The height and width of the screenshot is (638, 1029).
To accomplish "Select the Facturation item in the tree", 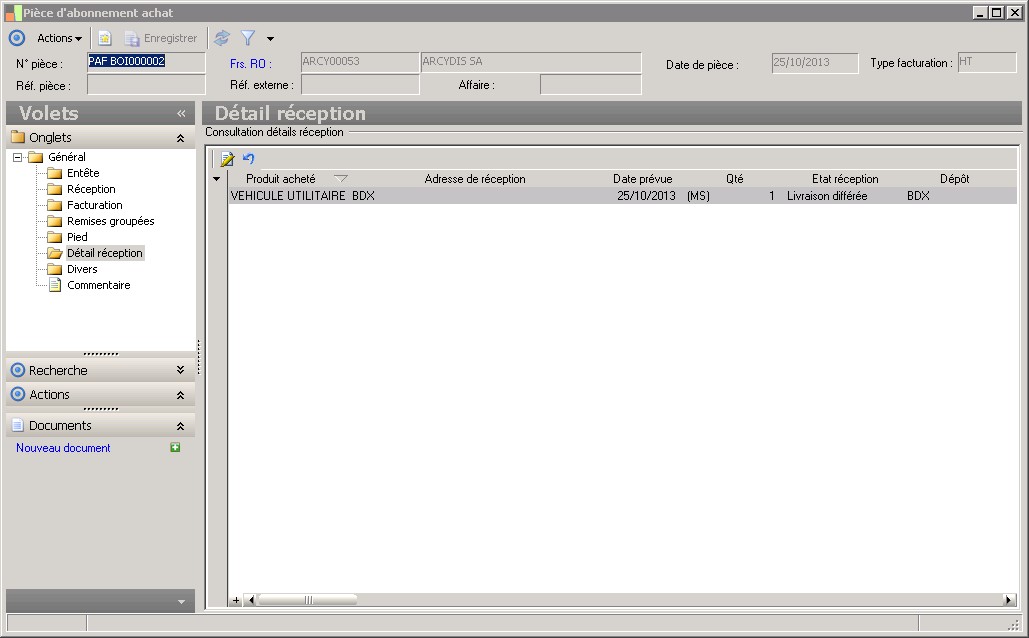I will tap(94, 205).
